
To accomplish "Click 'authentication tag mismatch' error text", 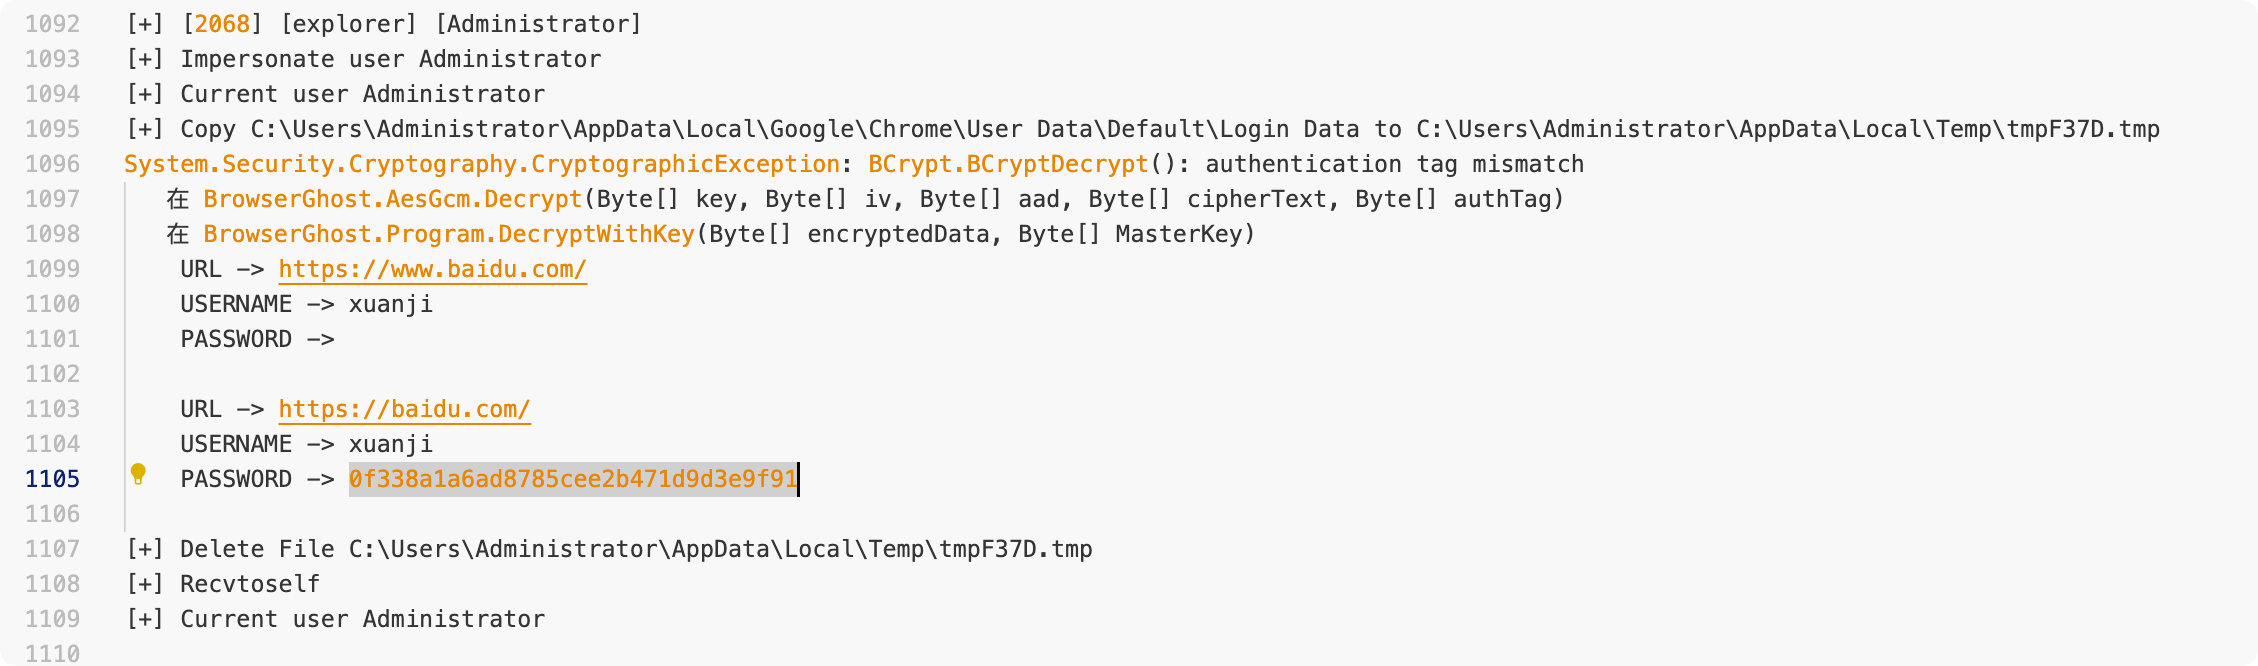I will (x=1394, y=164).
